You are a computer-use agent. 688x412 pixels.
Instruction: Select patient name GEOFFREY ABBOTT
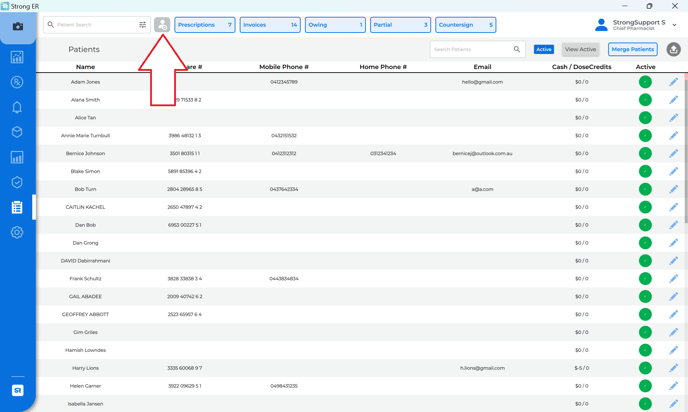click(x=85, y=314)
